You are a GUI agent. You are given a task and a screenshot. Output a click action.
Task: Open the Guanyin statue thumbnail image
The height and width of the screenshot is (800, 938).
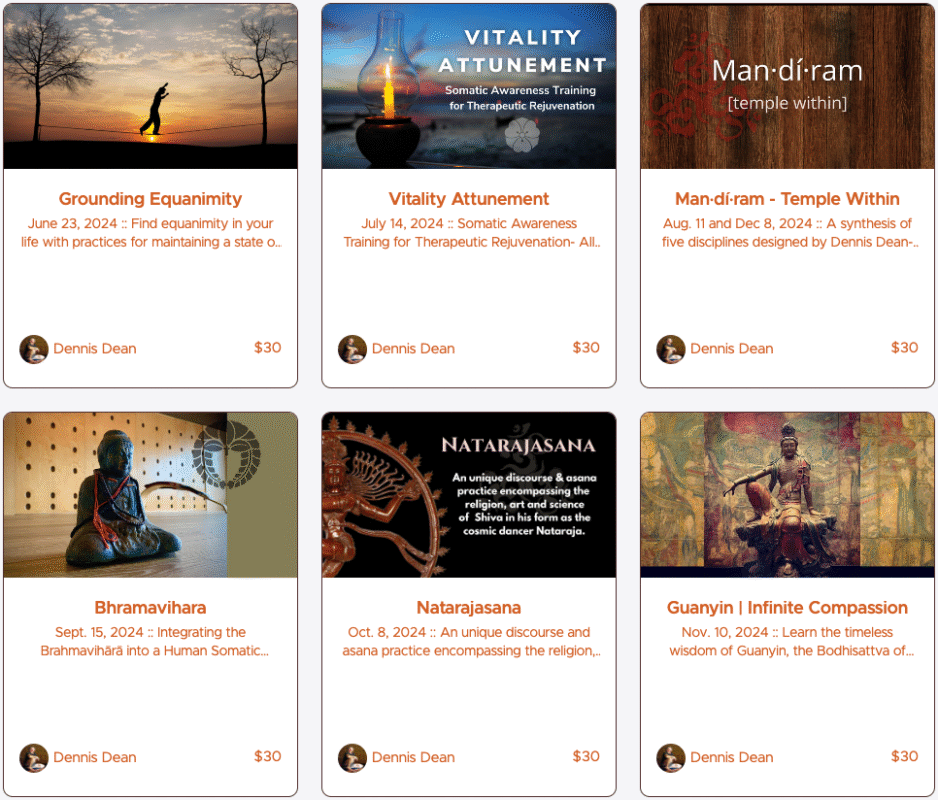[x=787, y=495]
